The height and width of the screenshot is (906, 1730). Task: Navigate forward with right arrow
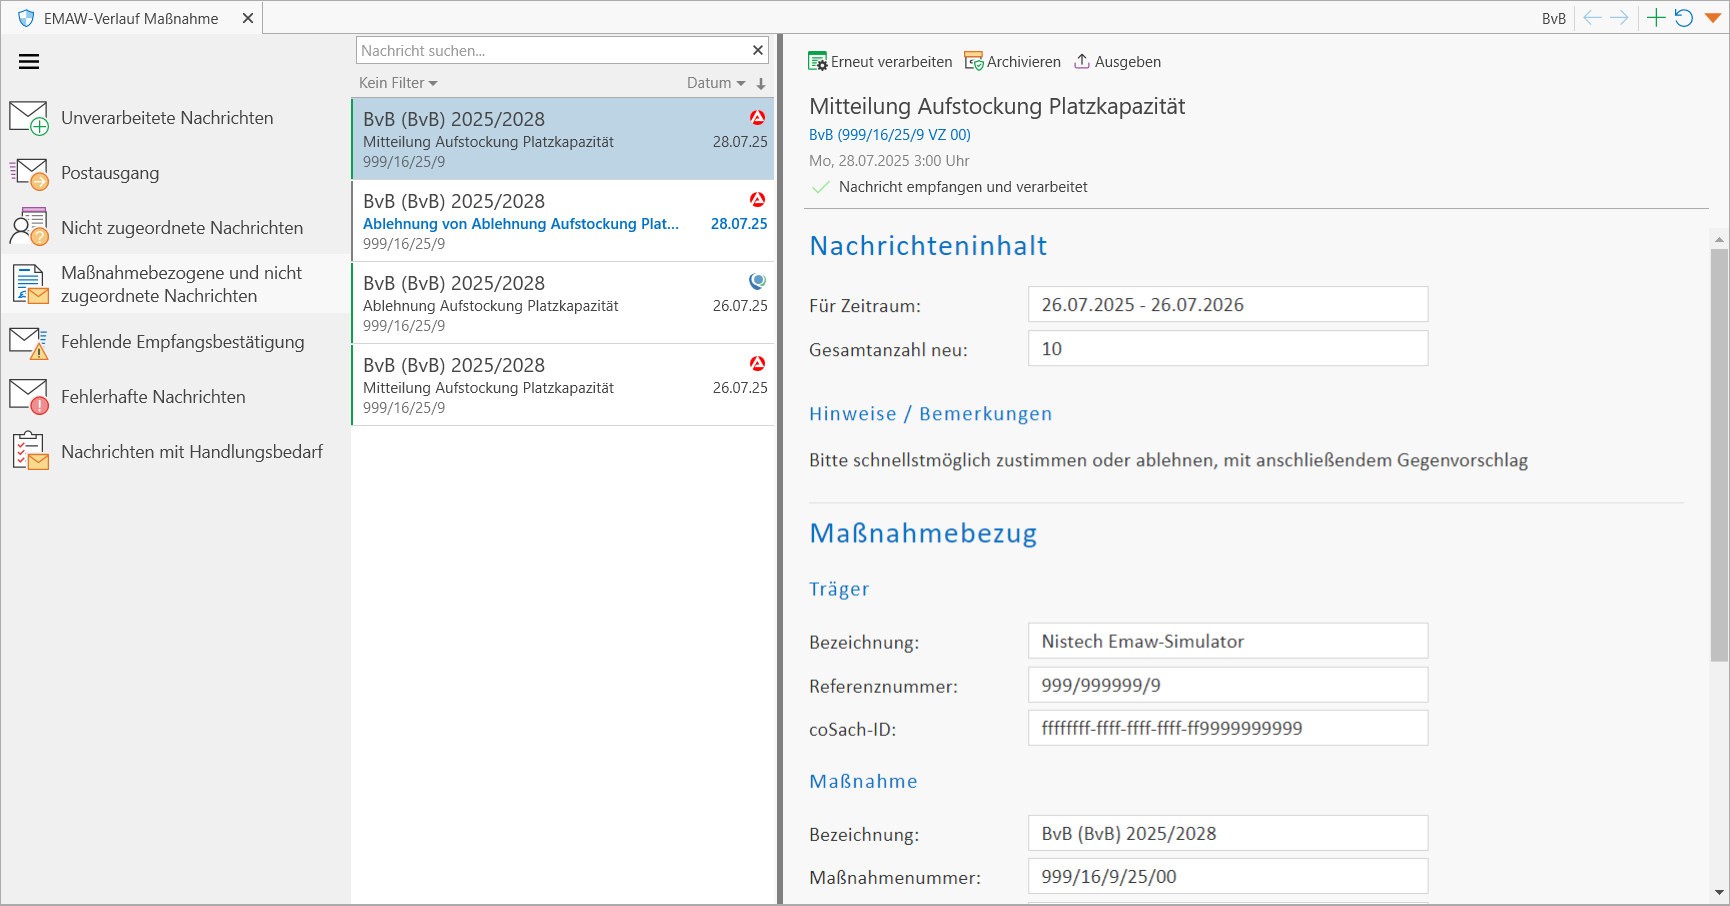(x=1619, y=18)
